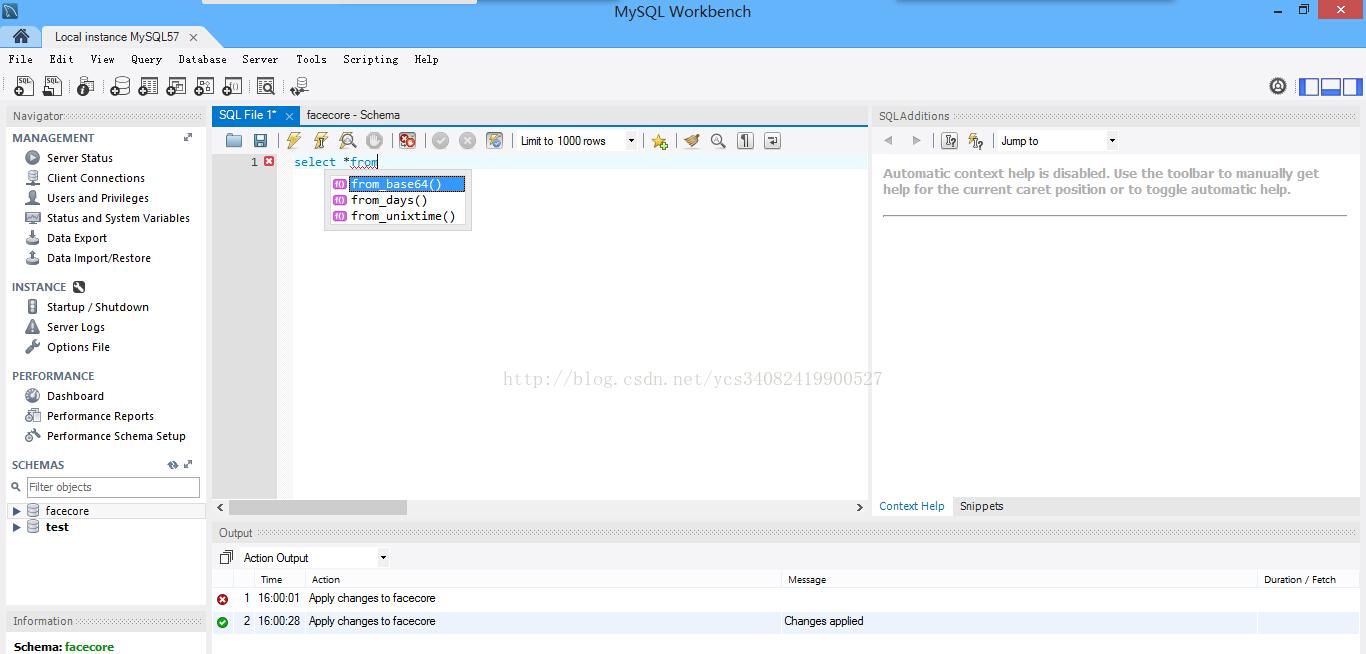Refresh the schemas list

(173, 465)
